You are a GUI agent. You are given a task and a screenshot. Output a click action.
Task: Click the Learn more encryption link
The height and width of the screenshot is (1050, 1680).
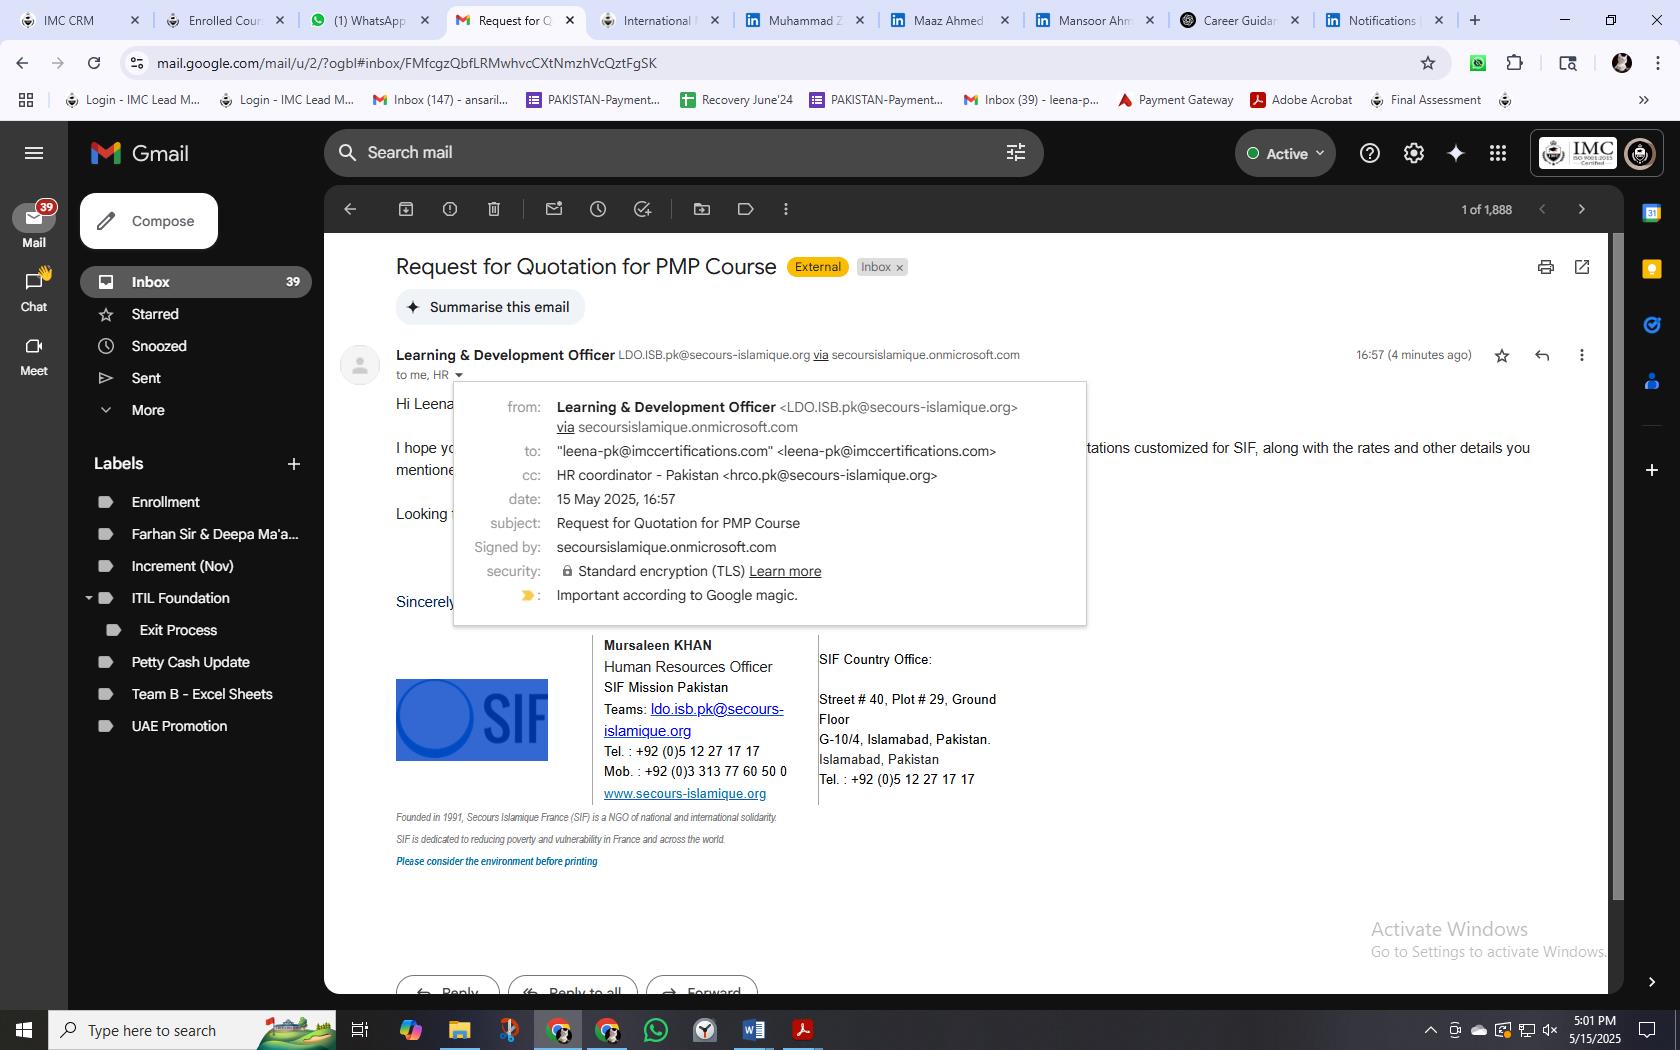[785, 571]
